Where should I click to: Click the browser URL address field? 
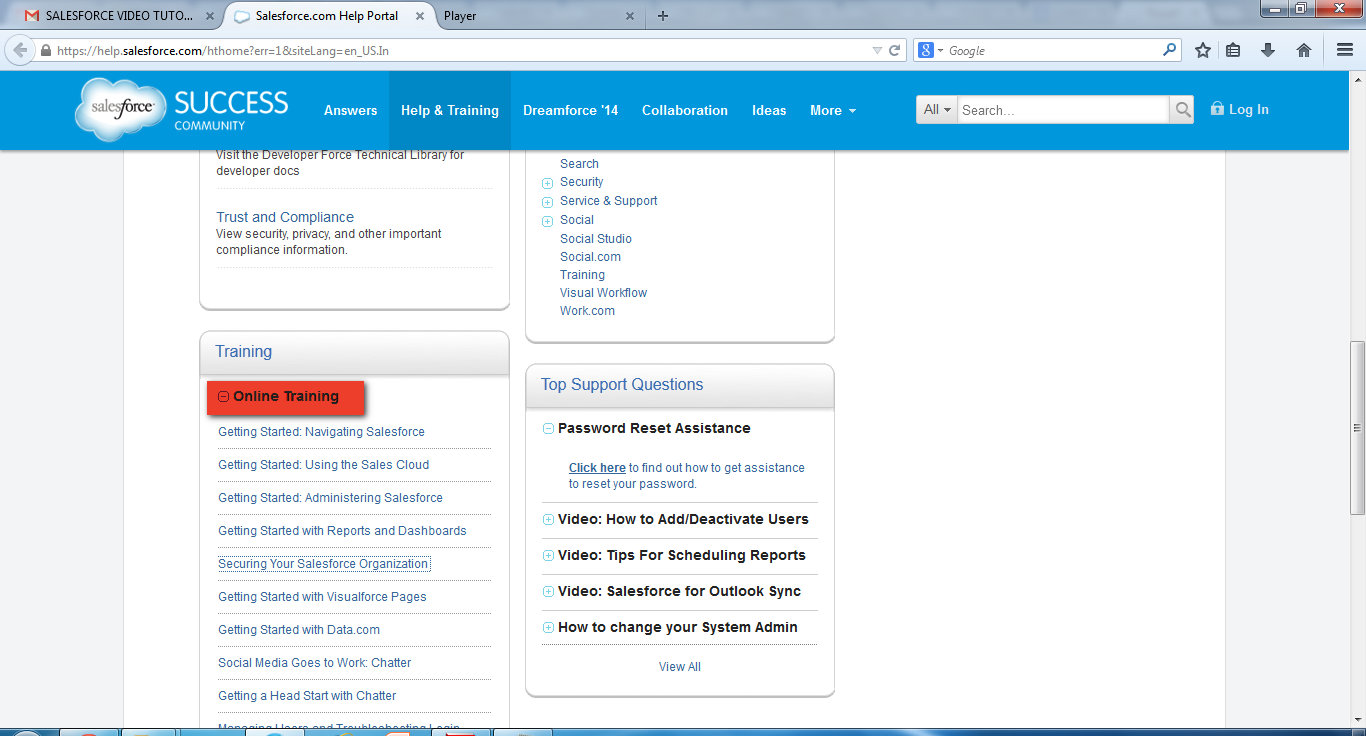coord(460,50)
